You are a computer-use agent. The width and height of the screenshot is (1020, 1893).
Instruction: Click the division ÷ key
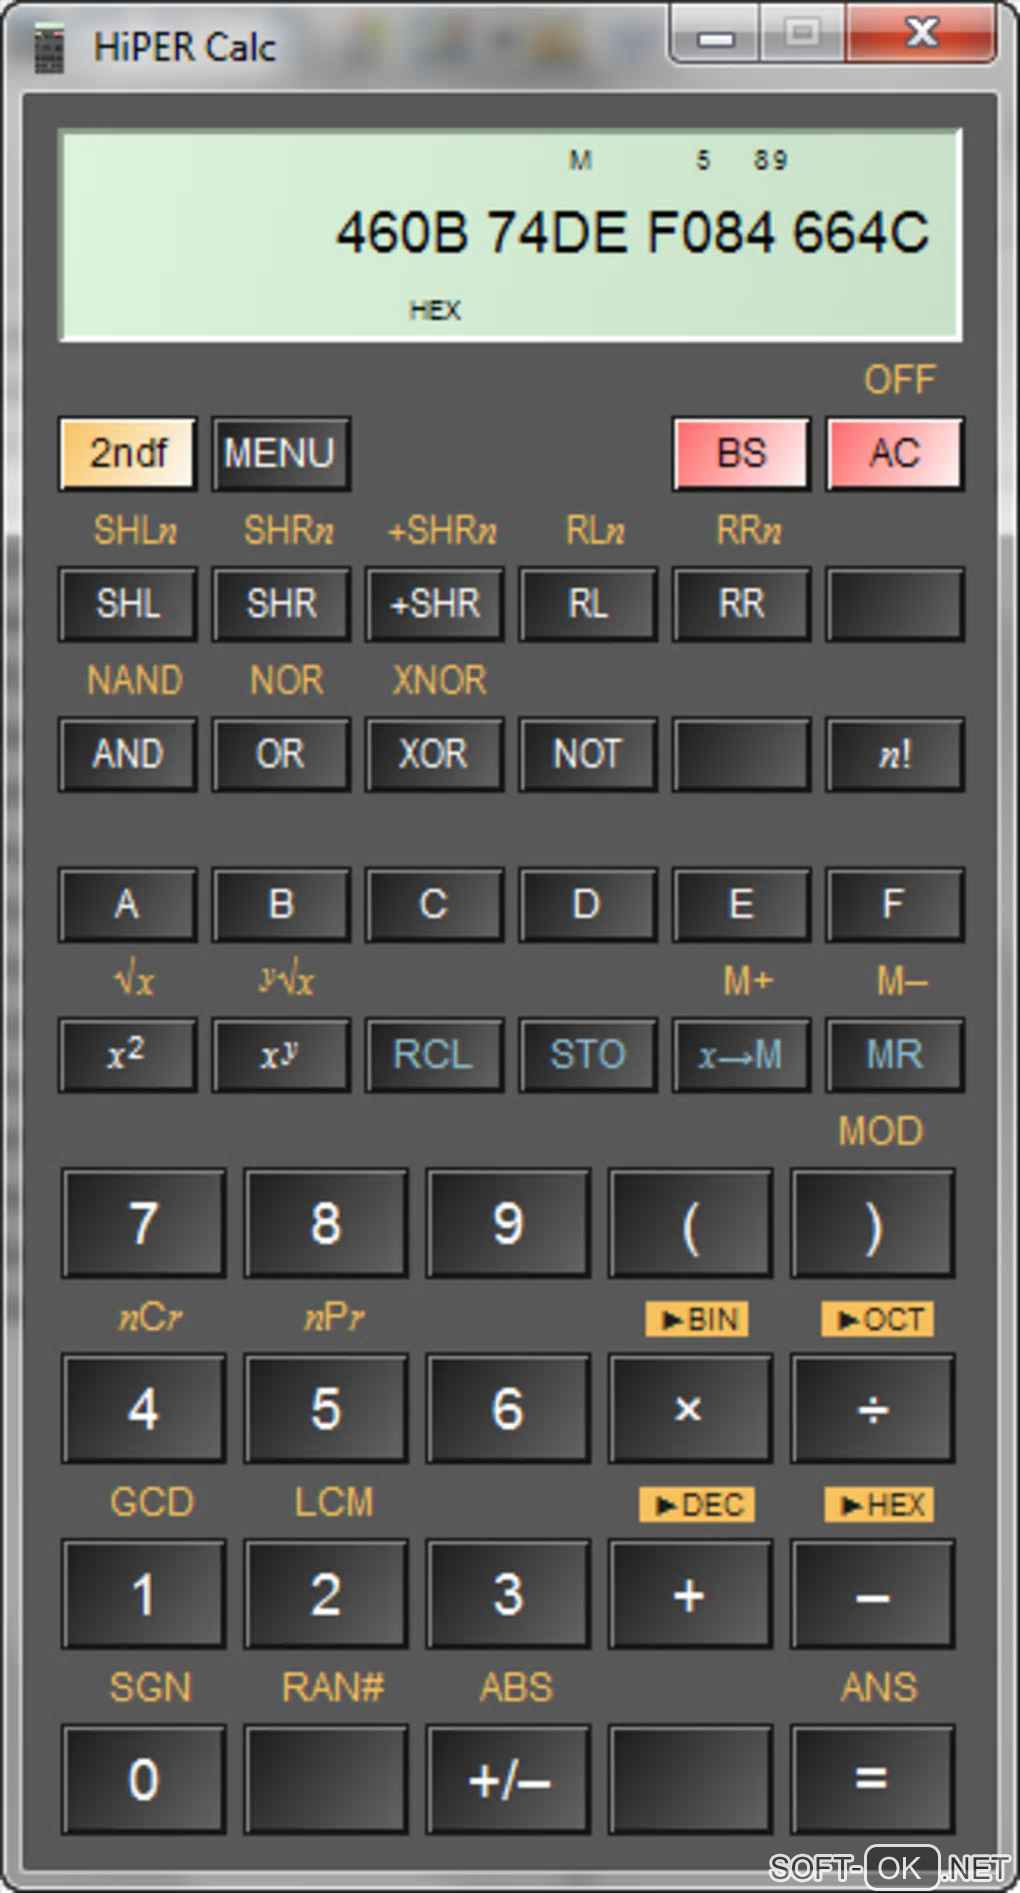click(x=872, y=1408)
